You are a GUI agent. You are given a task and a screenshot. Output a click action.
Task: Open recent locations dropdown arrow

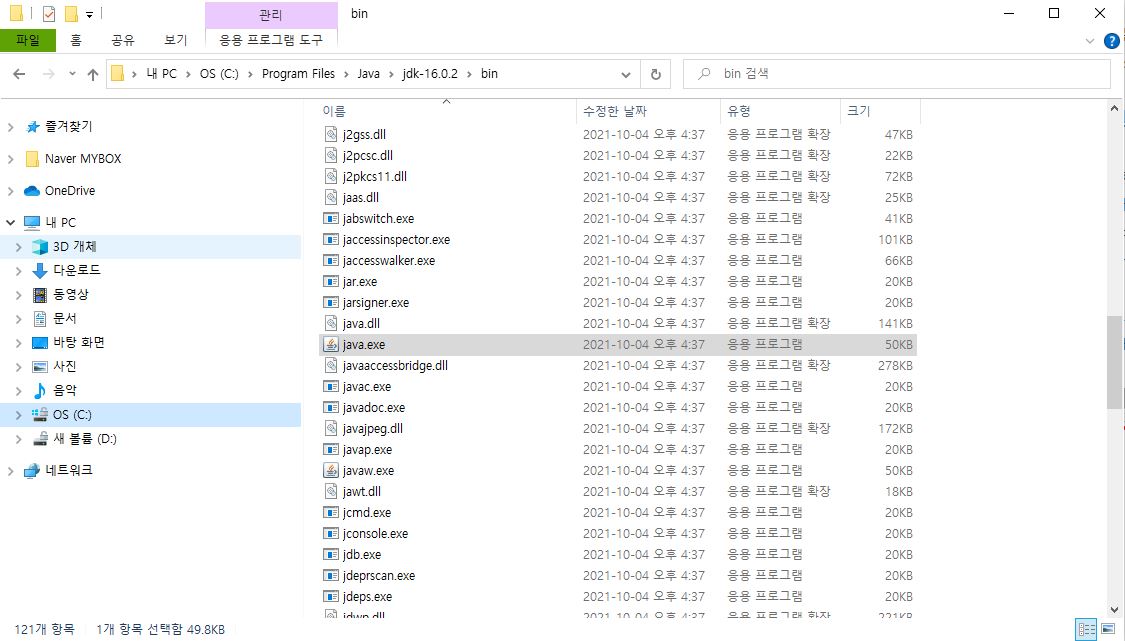tap(72, 74)
